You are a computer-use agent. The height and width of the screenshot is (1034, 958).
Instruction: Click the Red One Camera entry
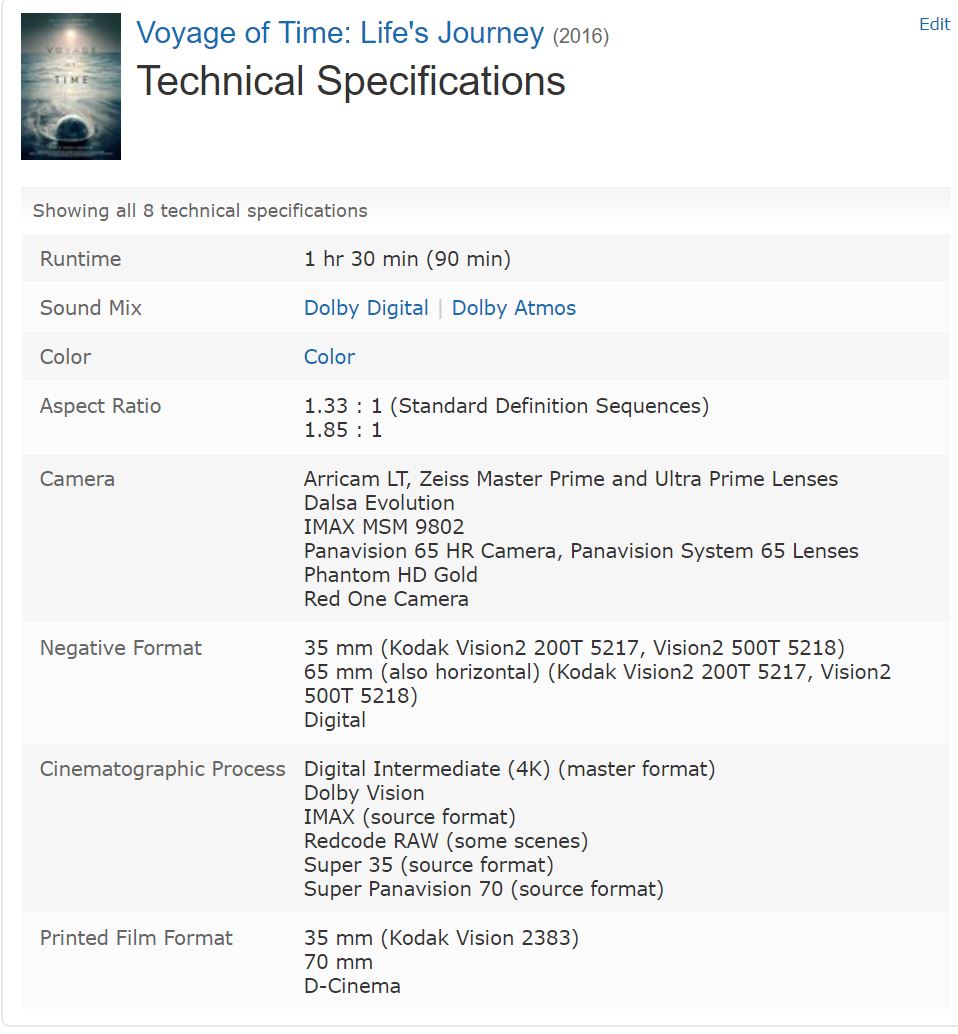click(386, 599)
